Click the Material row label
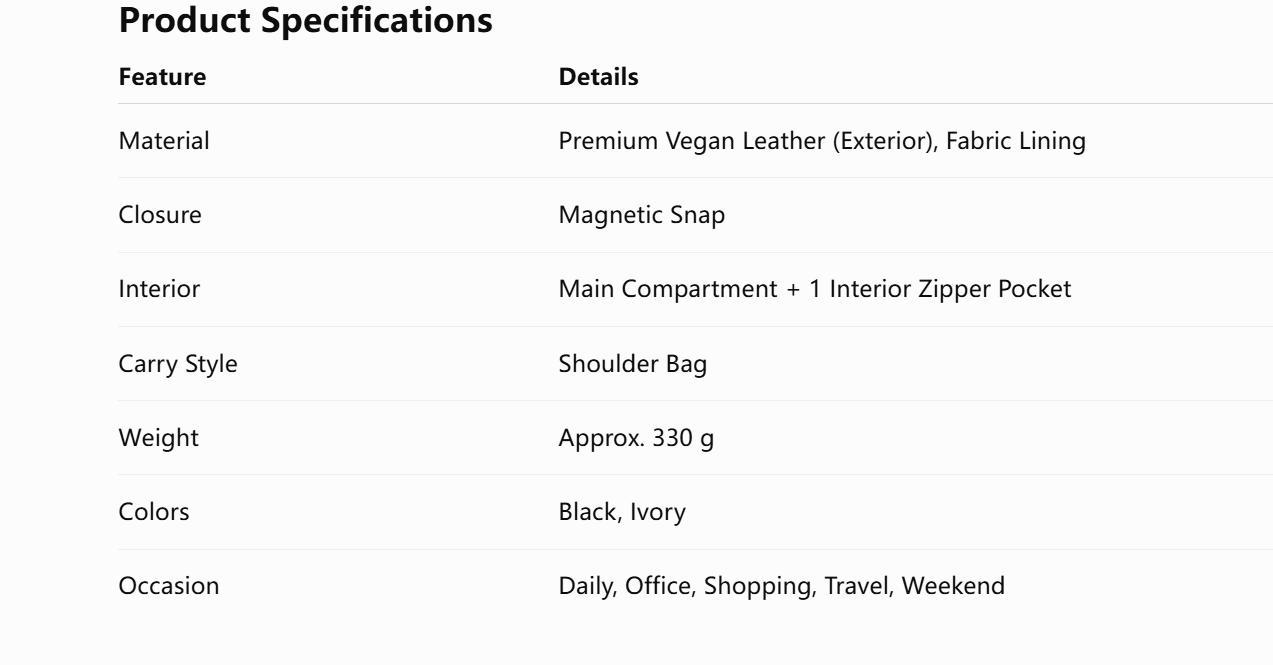 164,141
